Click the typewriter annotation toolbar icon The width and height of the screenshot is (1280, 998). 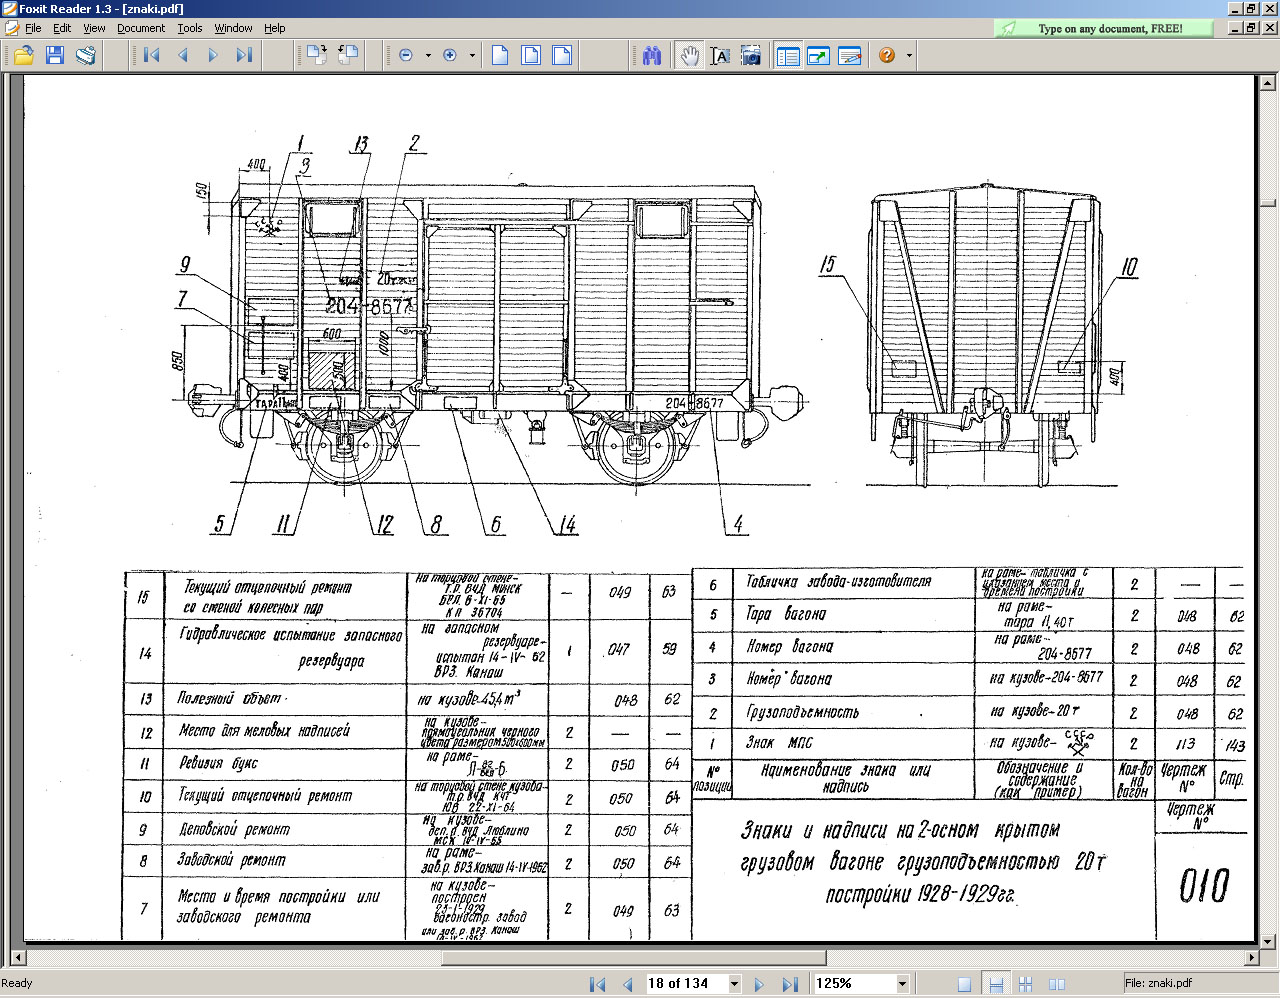[x=850, y=56]
